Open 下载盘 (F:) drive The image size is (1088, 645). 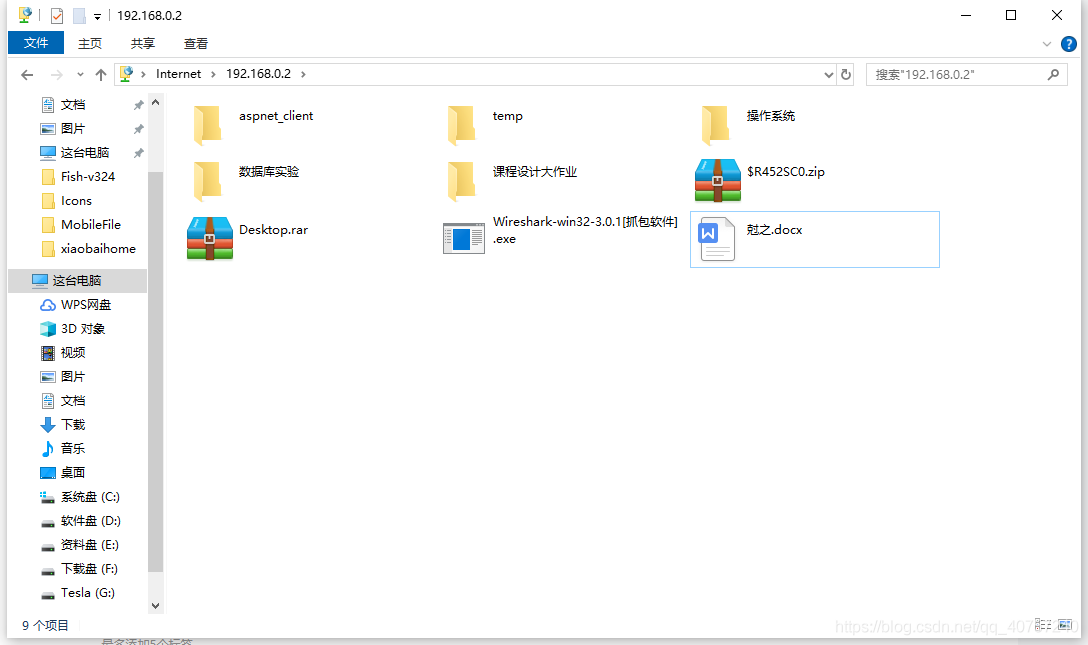coord(79,569)
